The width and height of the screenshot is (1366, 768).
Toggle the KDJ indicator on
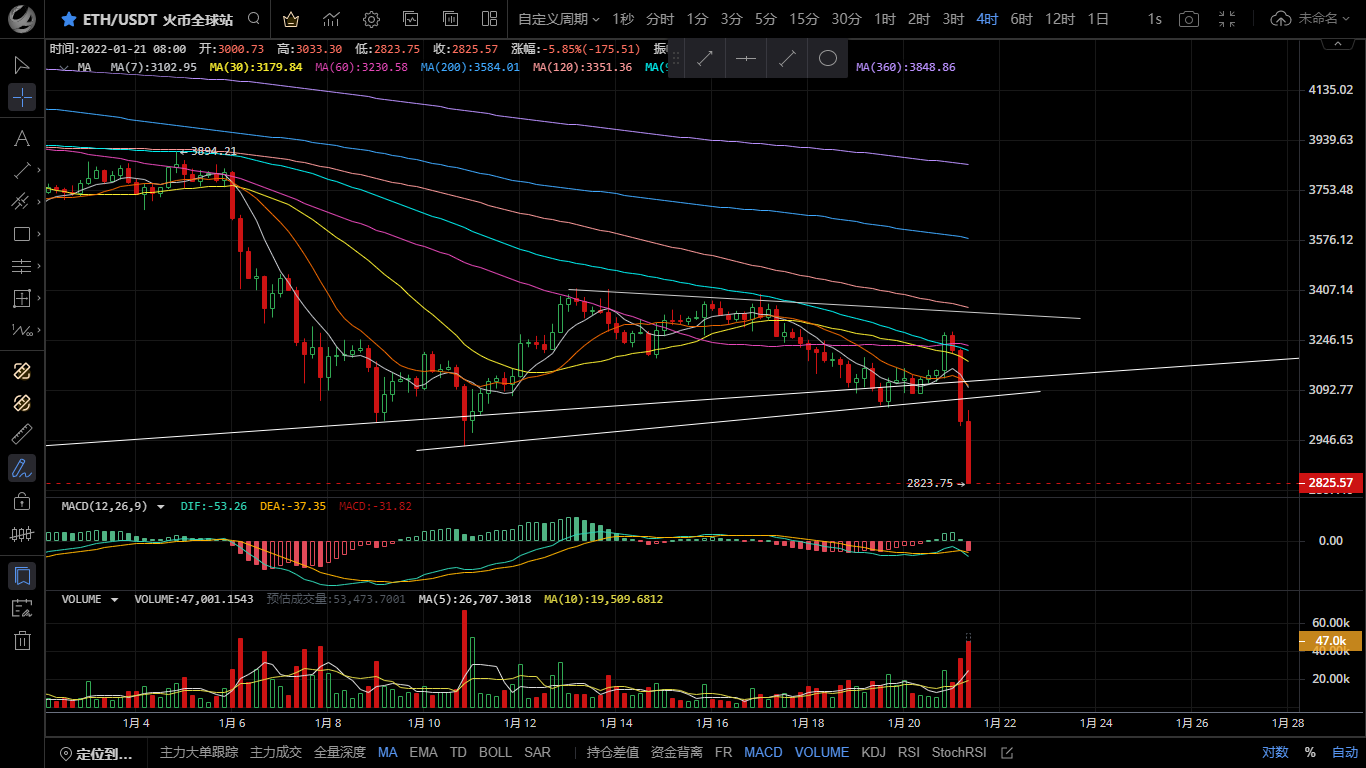point(873,752)
